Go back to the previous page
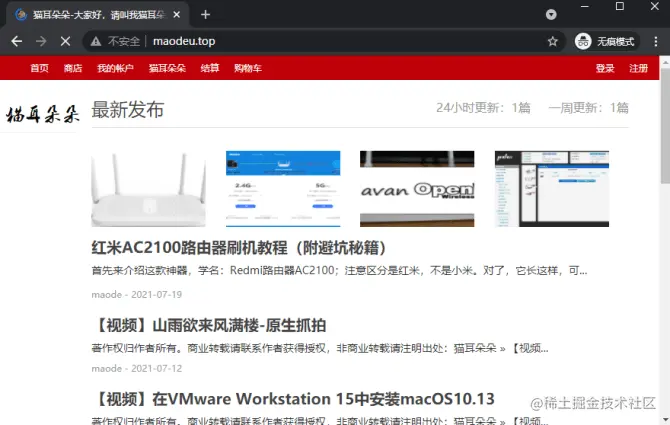The height and width of the screenshot is (425, 670). 17,41
